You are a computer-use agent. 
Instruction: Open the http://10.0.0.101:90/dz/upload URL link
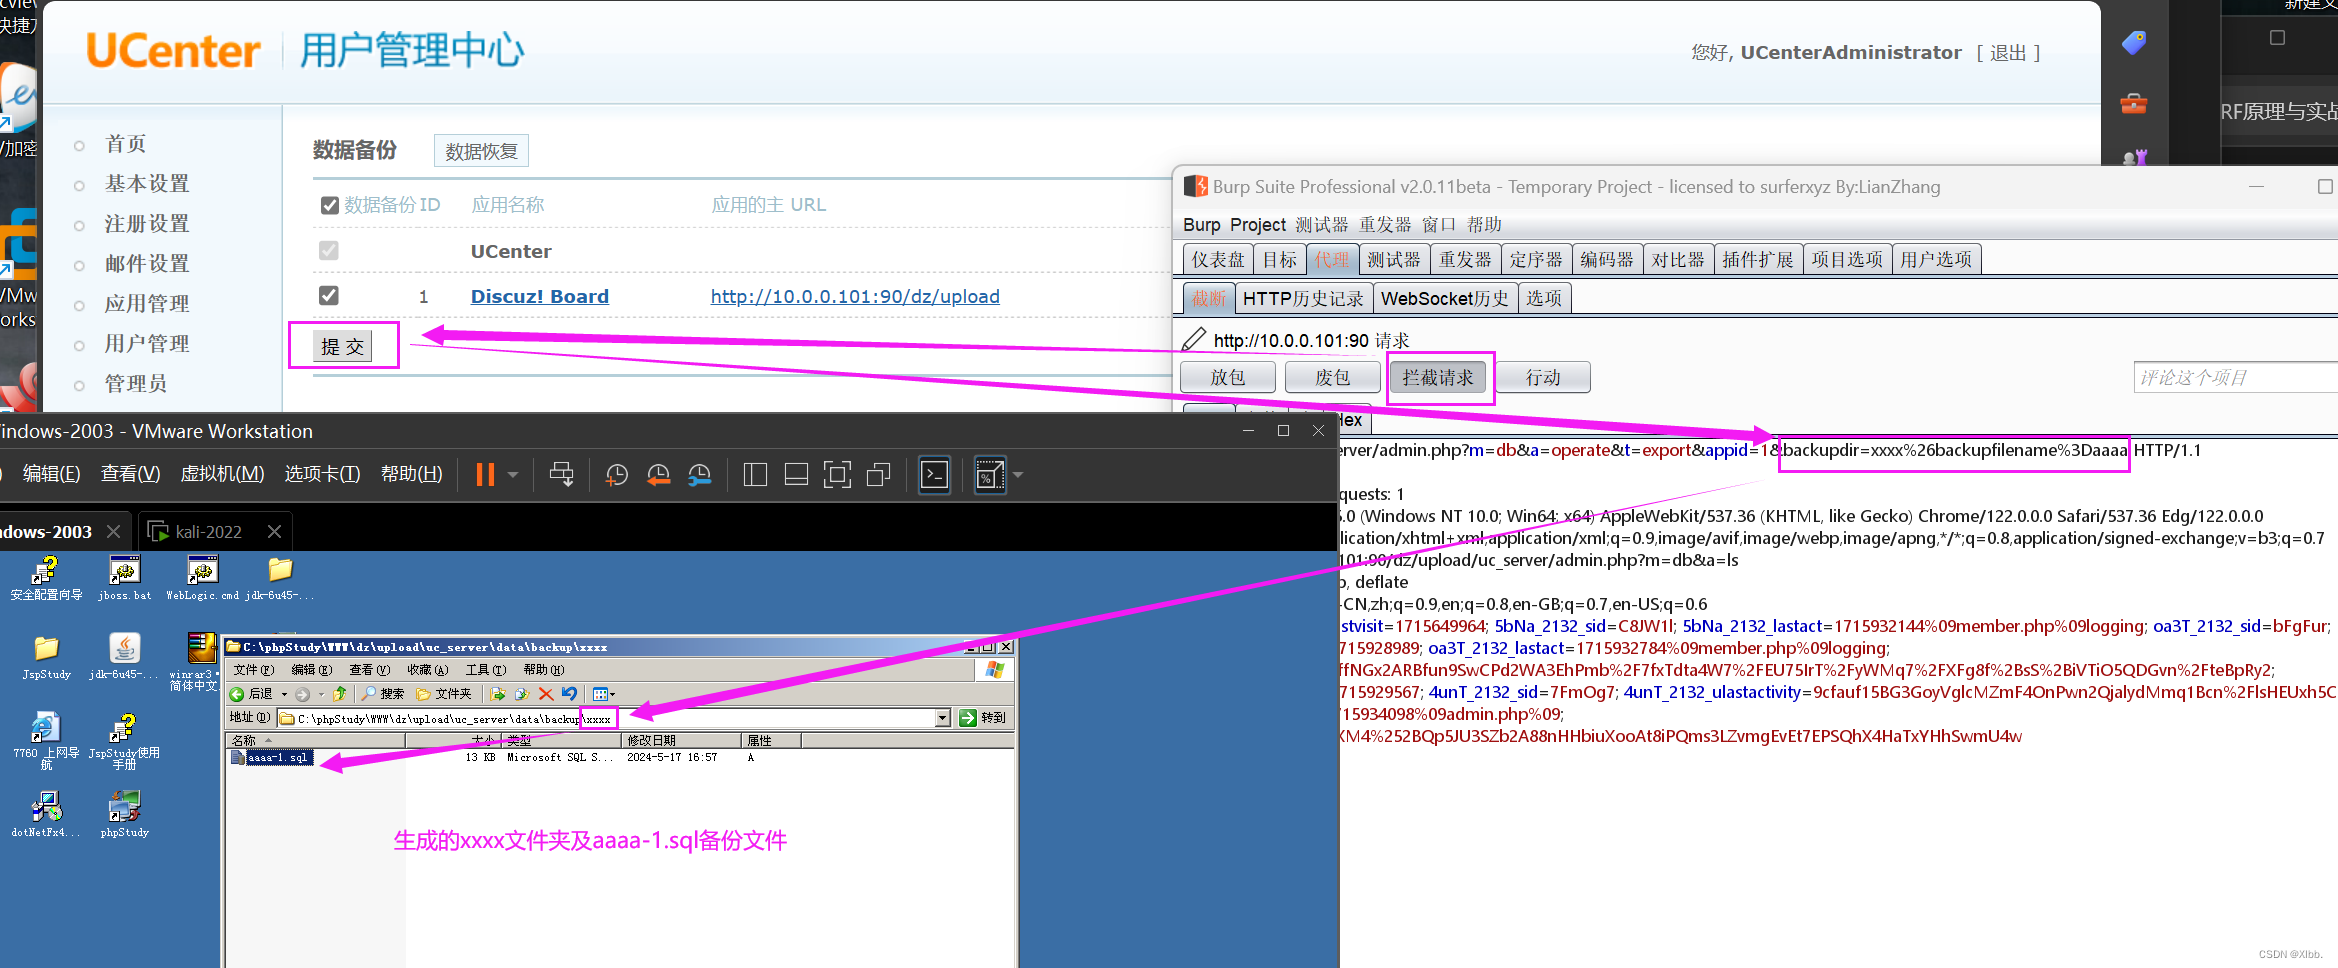click(855, 296)
